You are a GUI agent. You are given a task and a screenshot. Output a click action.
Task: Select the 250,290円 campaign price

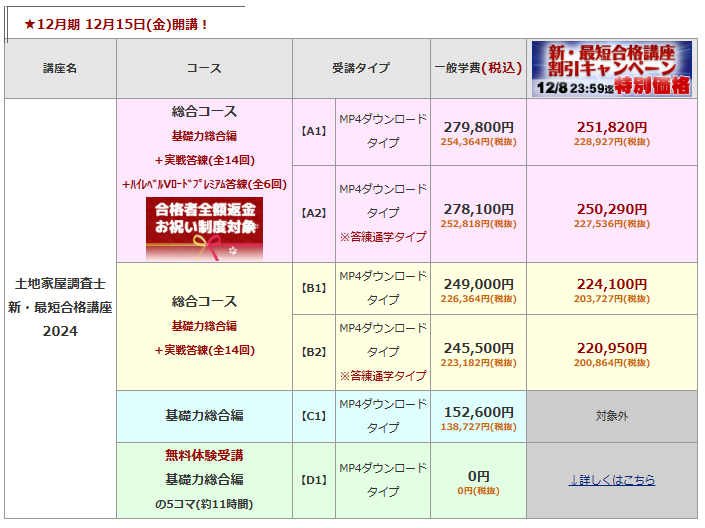coord(612,209)
